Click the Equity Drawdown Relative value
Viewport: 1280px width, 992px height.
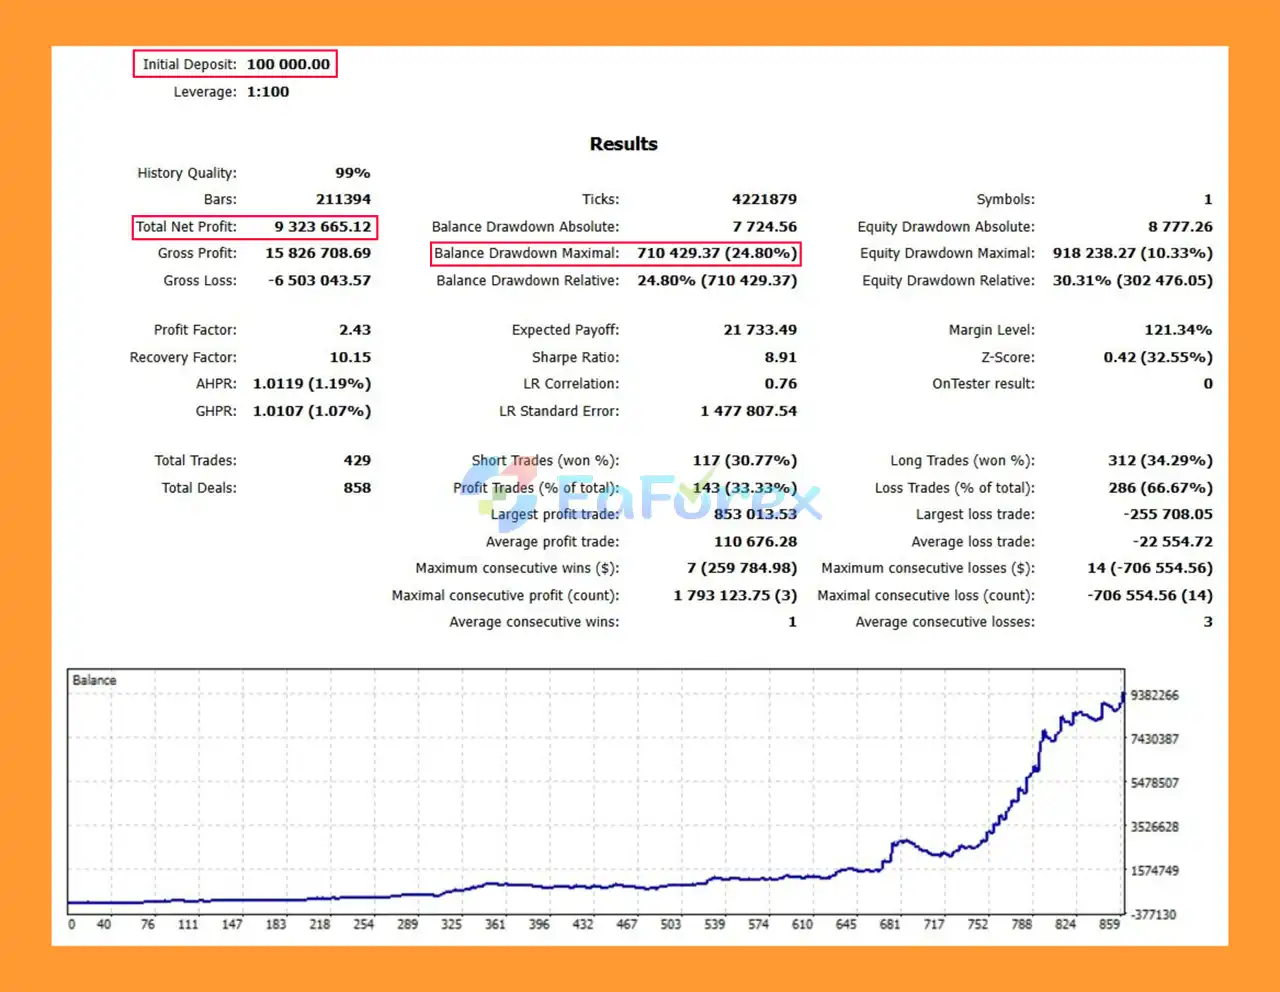(x=1132, y=281)
